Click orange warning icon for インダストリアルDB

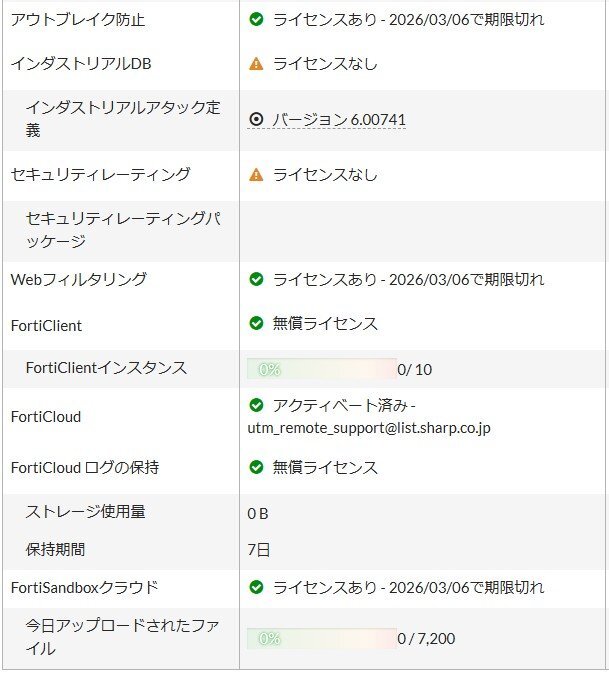tap(256, 64)
